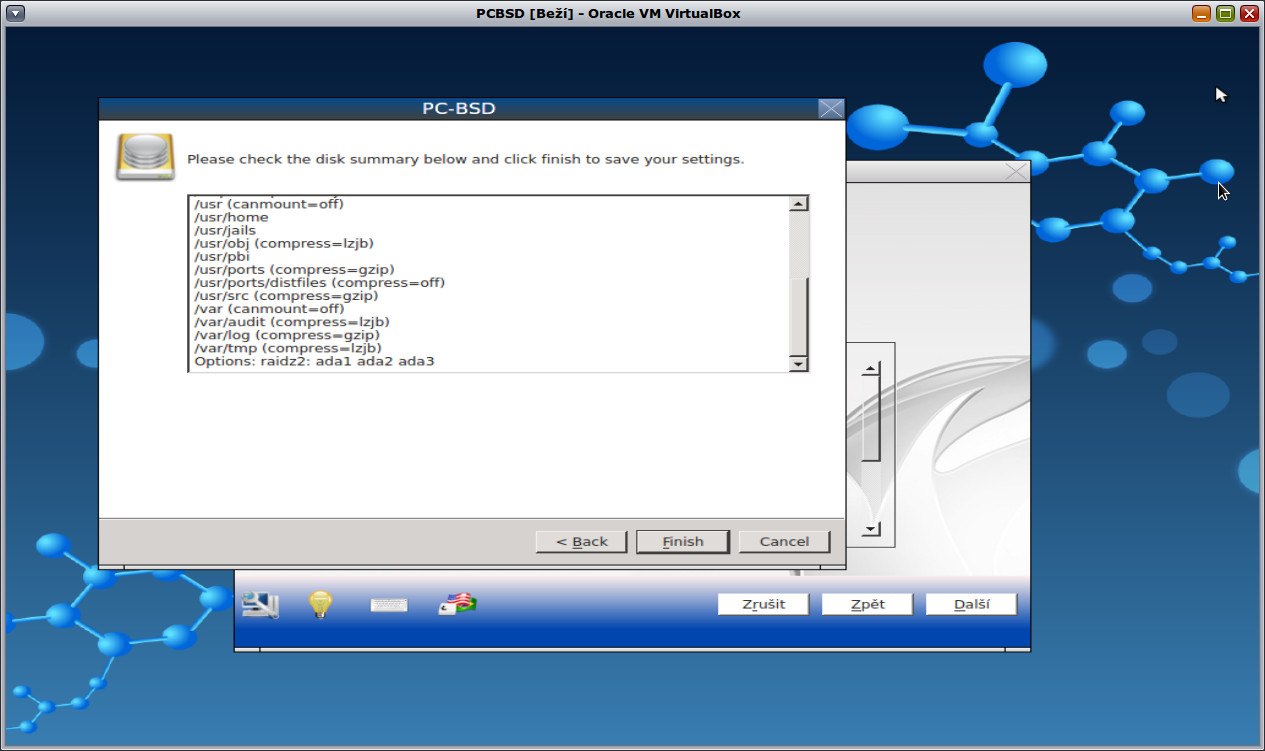Screen dimensions: 1265x751
Task: Click the language flags icon
Action: [455, 603]
